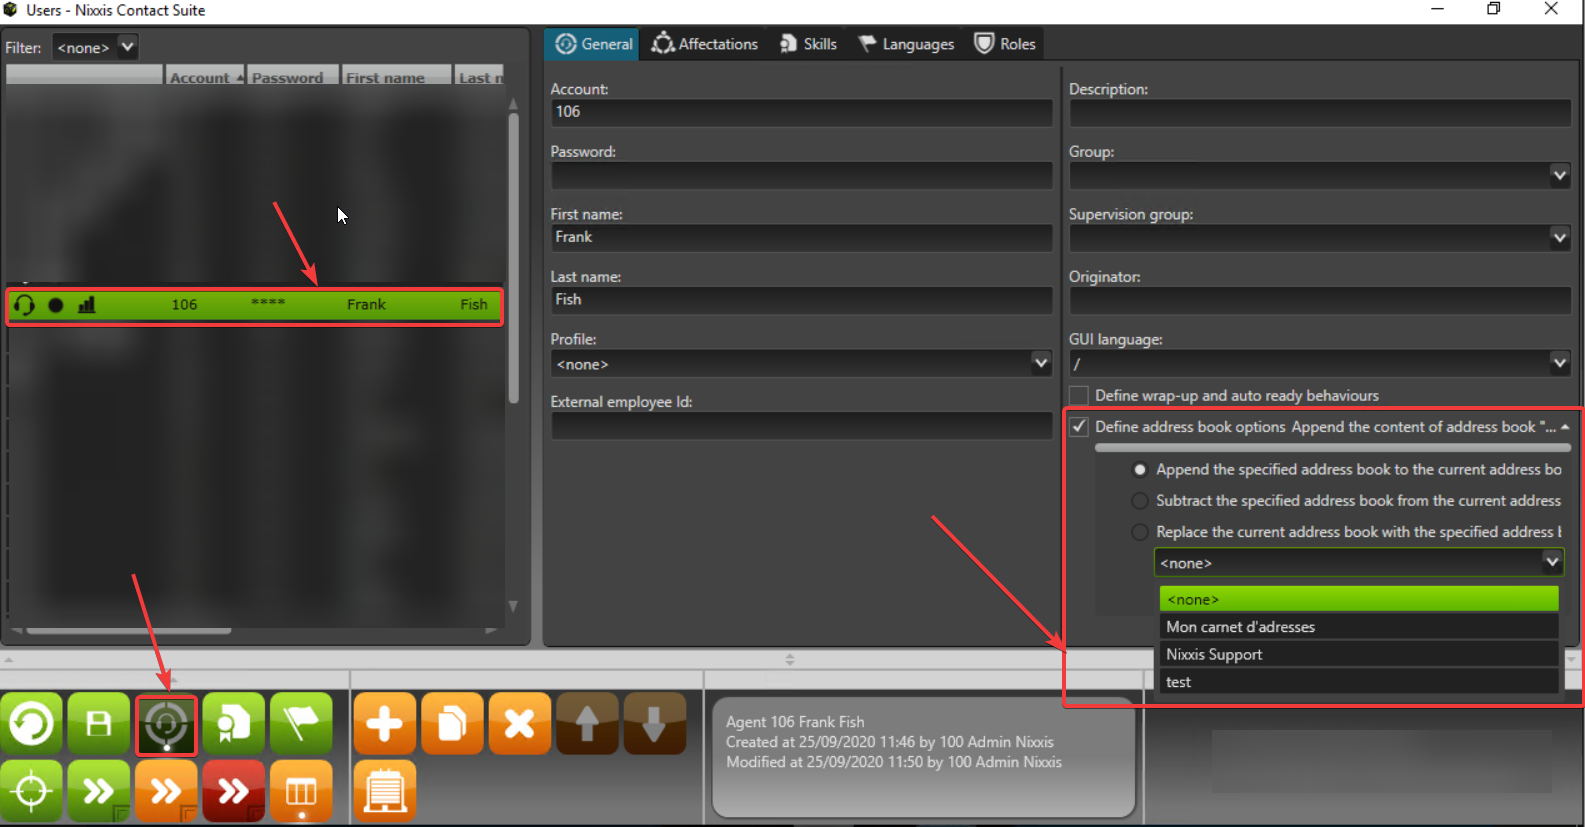Click the green crosshair target button
The image size is (1585, 827).
pyautogui.click(x=32, y=791)
